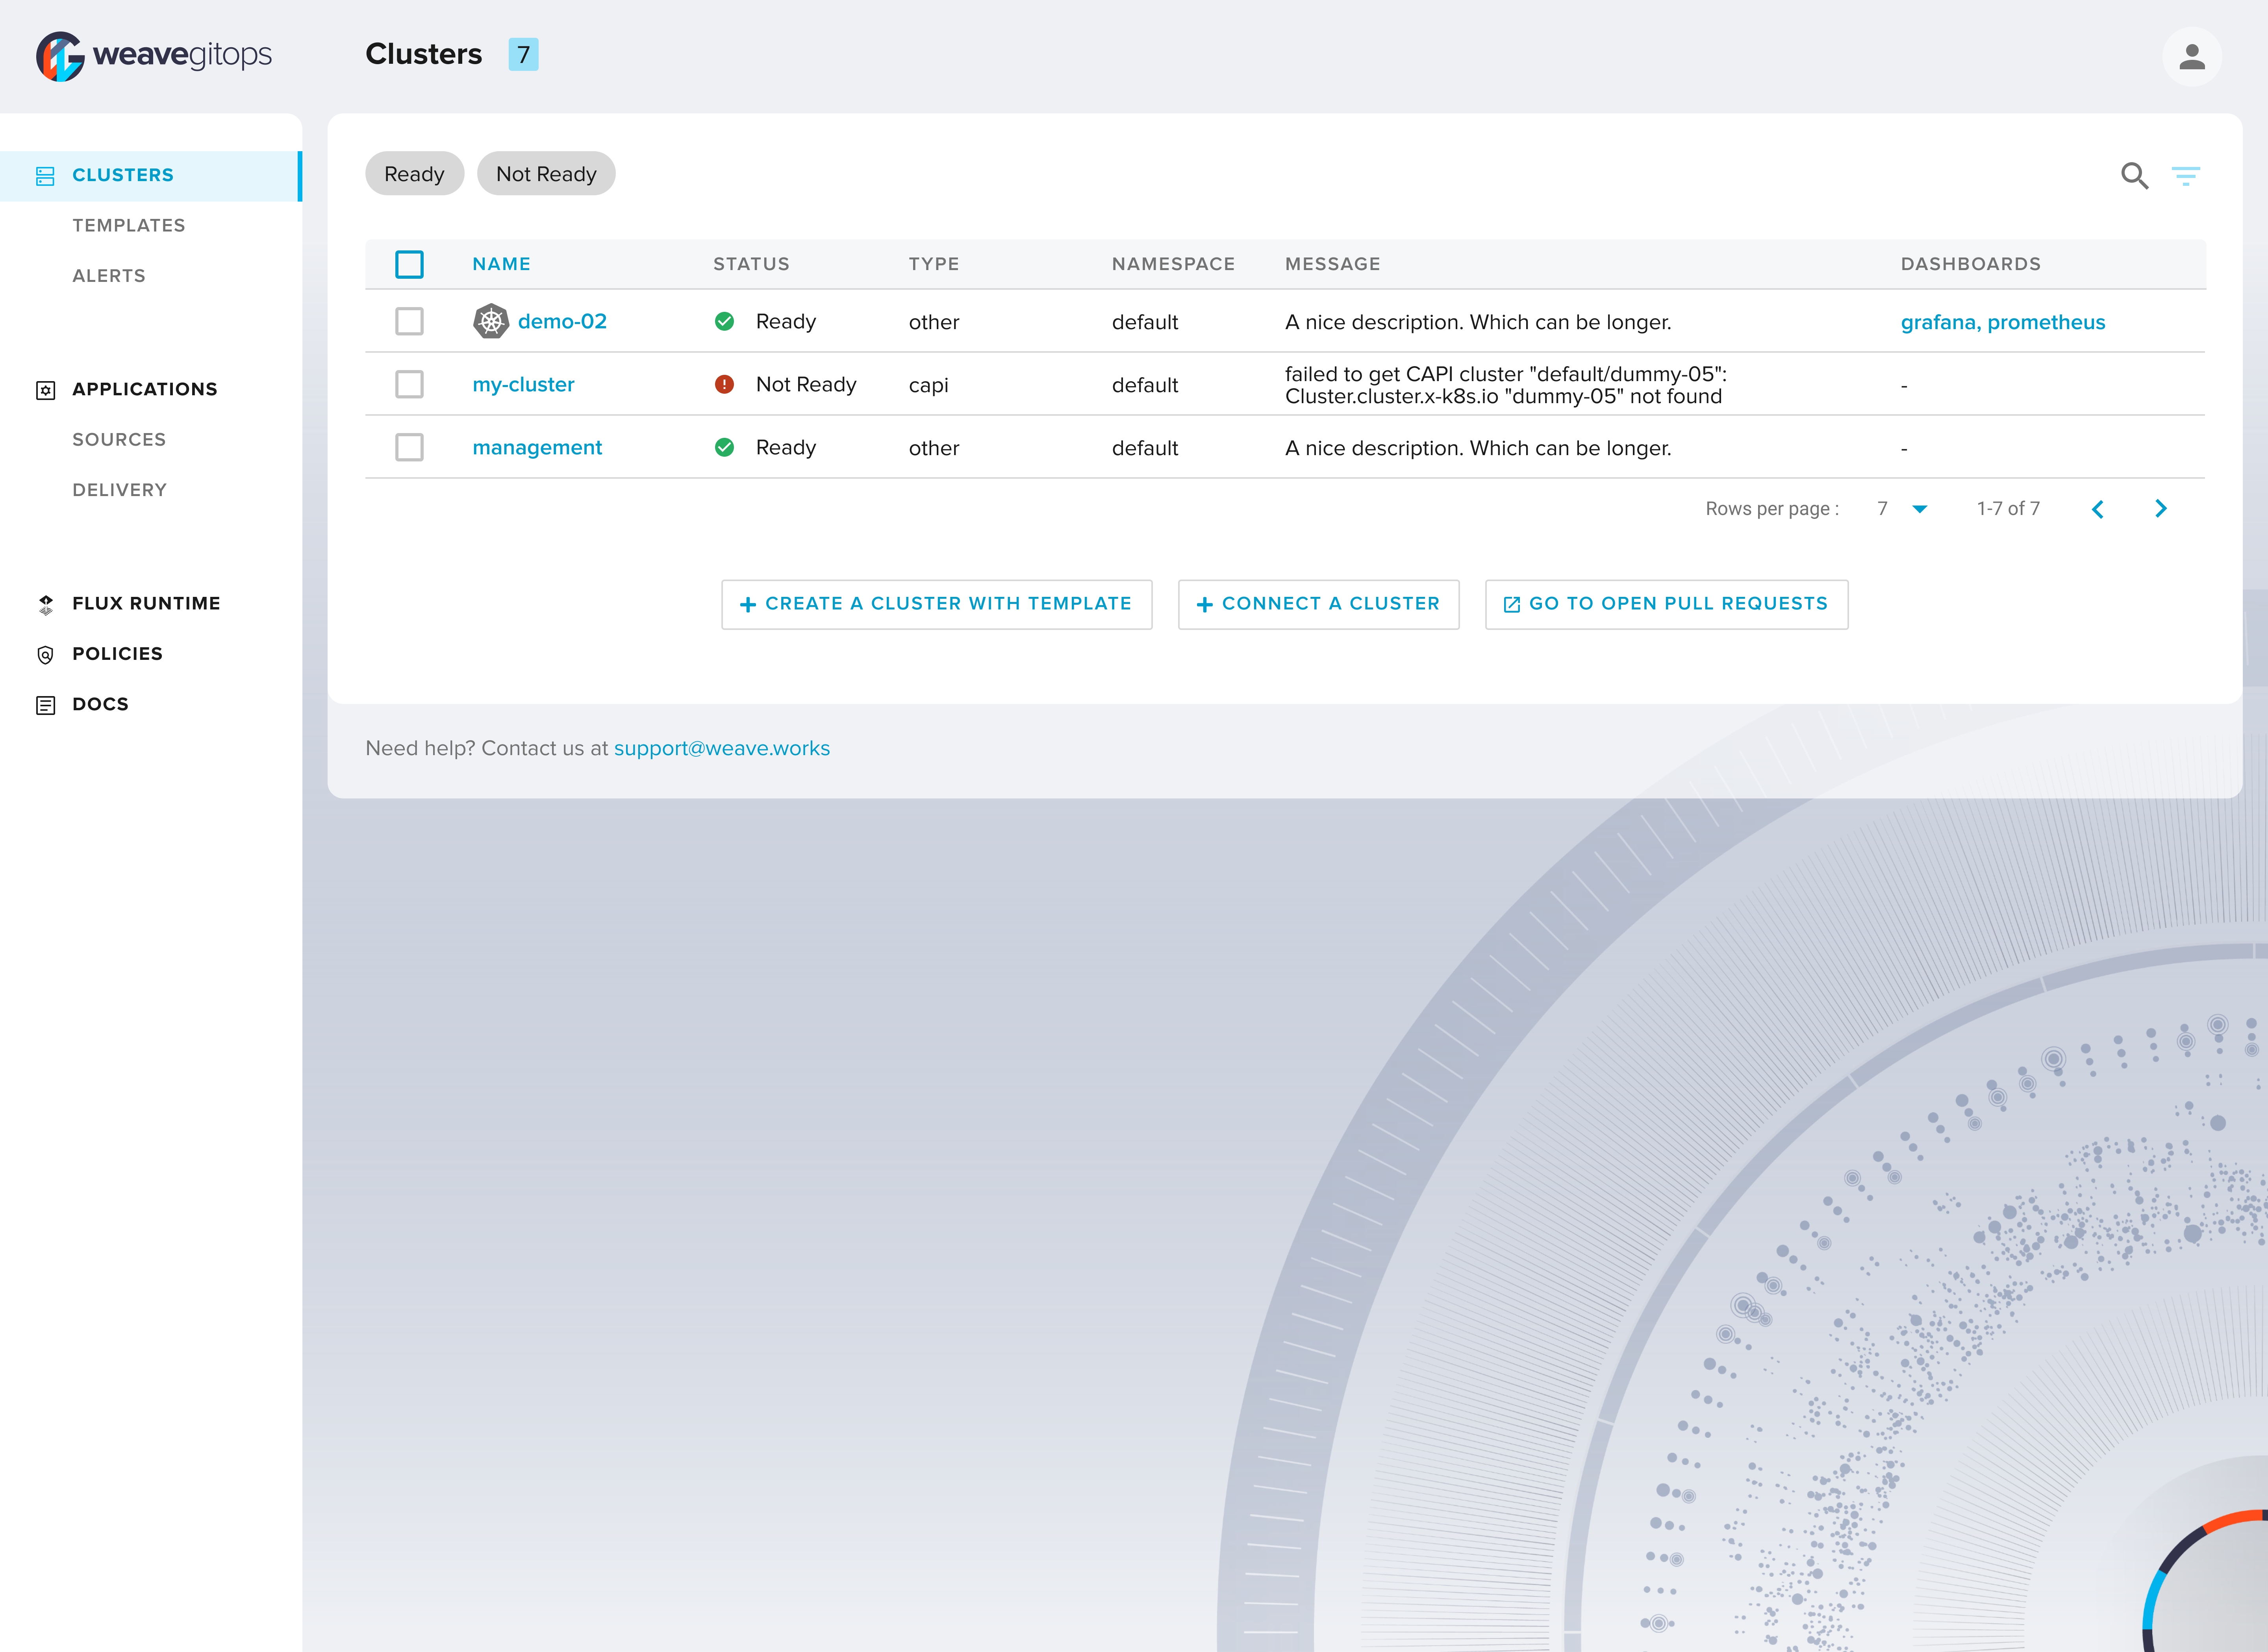The width and height of the screenshot is (2268, 1652).
Task: Check the management row checkbox
Action: point(409,447)
